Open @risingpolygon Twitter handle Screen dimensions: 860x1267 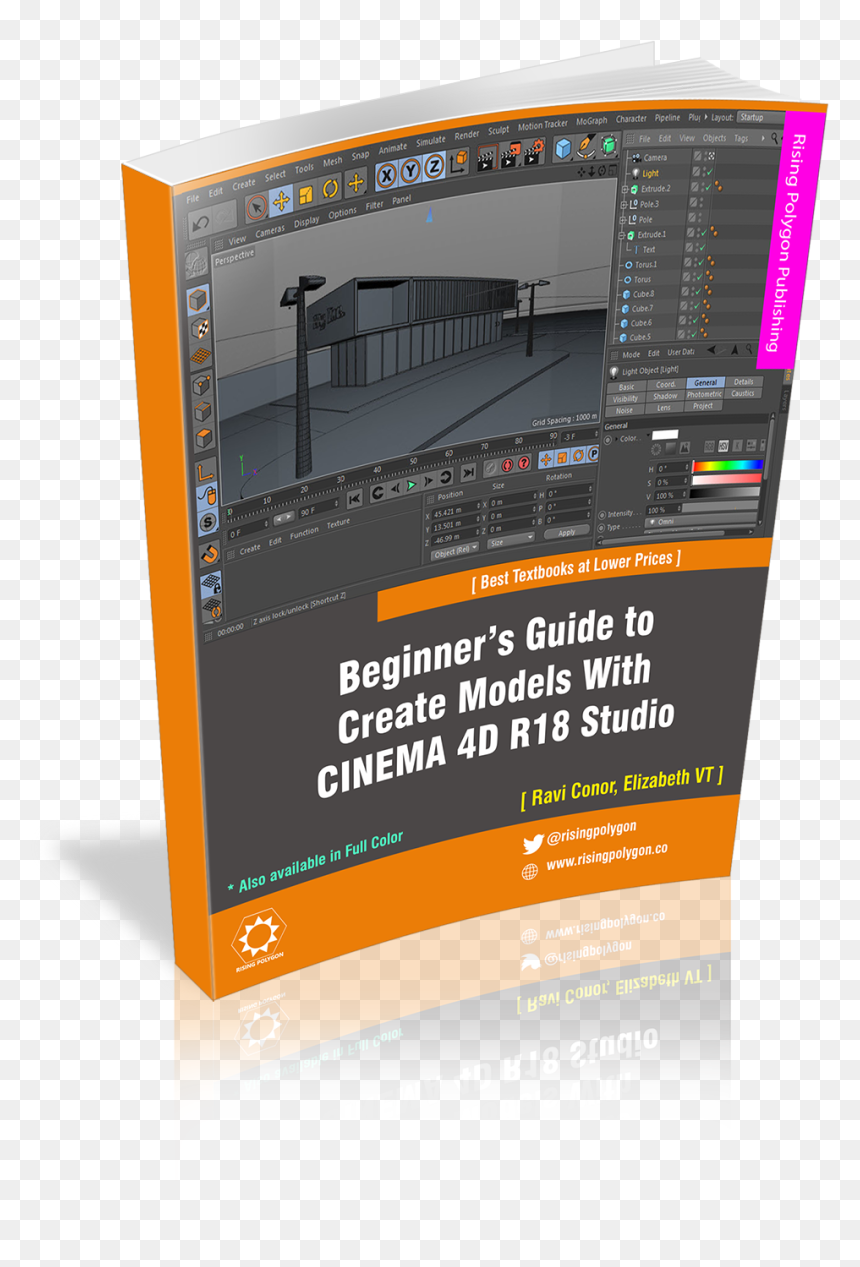click(x=592, y=835)
